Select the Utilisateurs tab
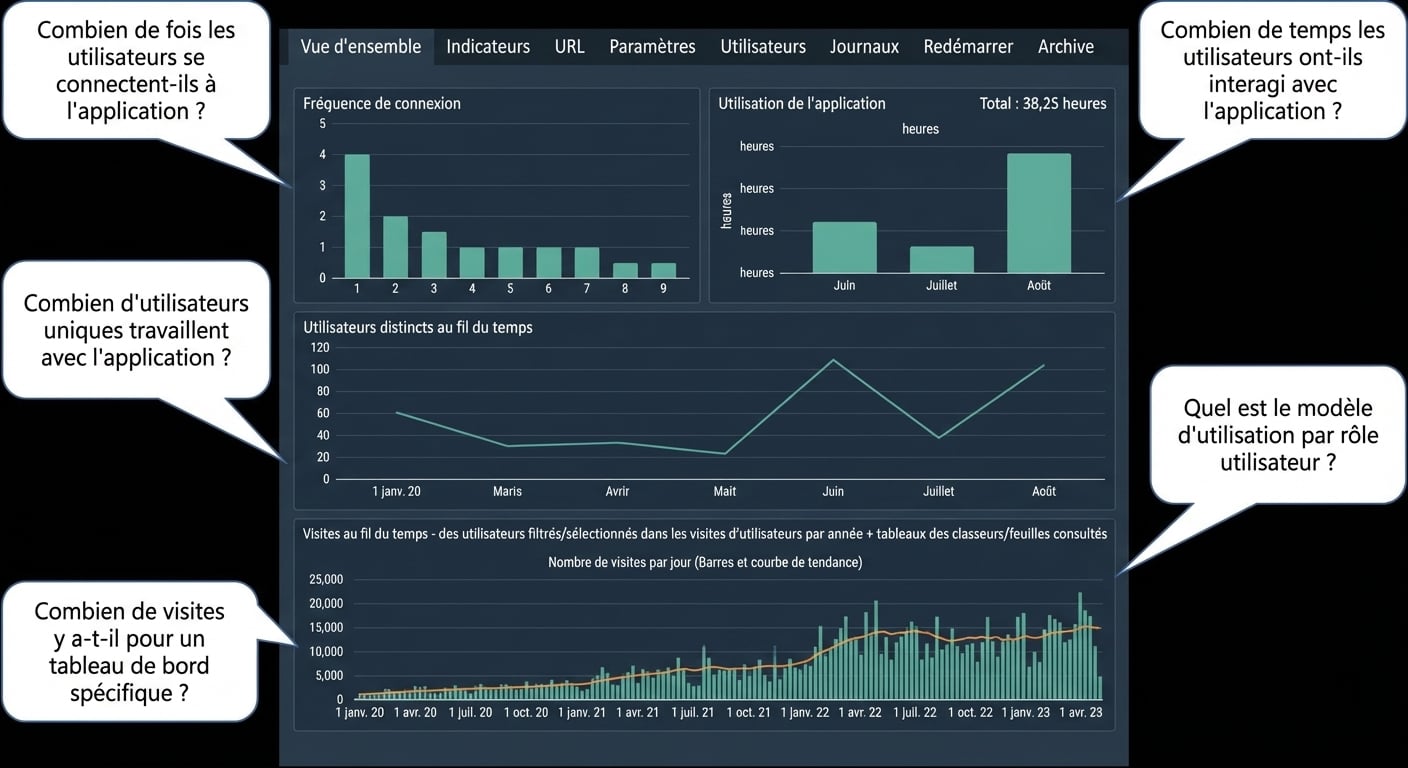The image size is (1408, 768). click(x=763, y=46)
